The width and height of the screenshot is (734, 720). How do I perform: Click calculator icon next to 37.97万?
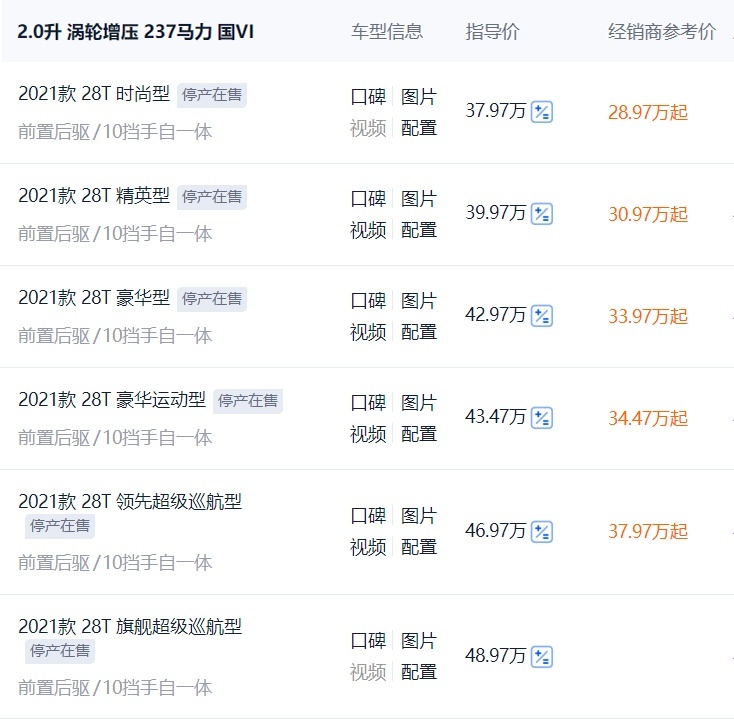point(542,111)
